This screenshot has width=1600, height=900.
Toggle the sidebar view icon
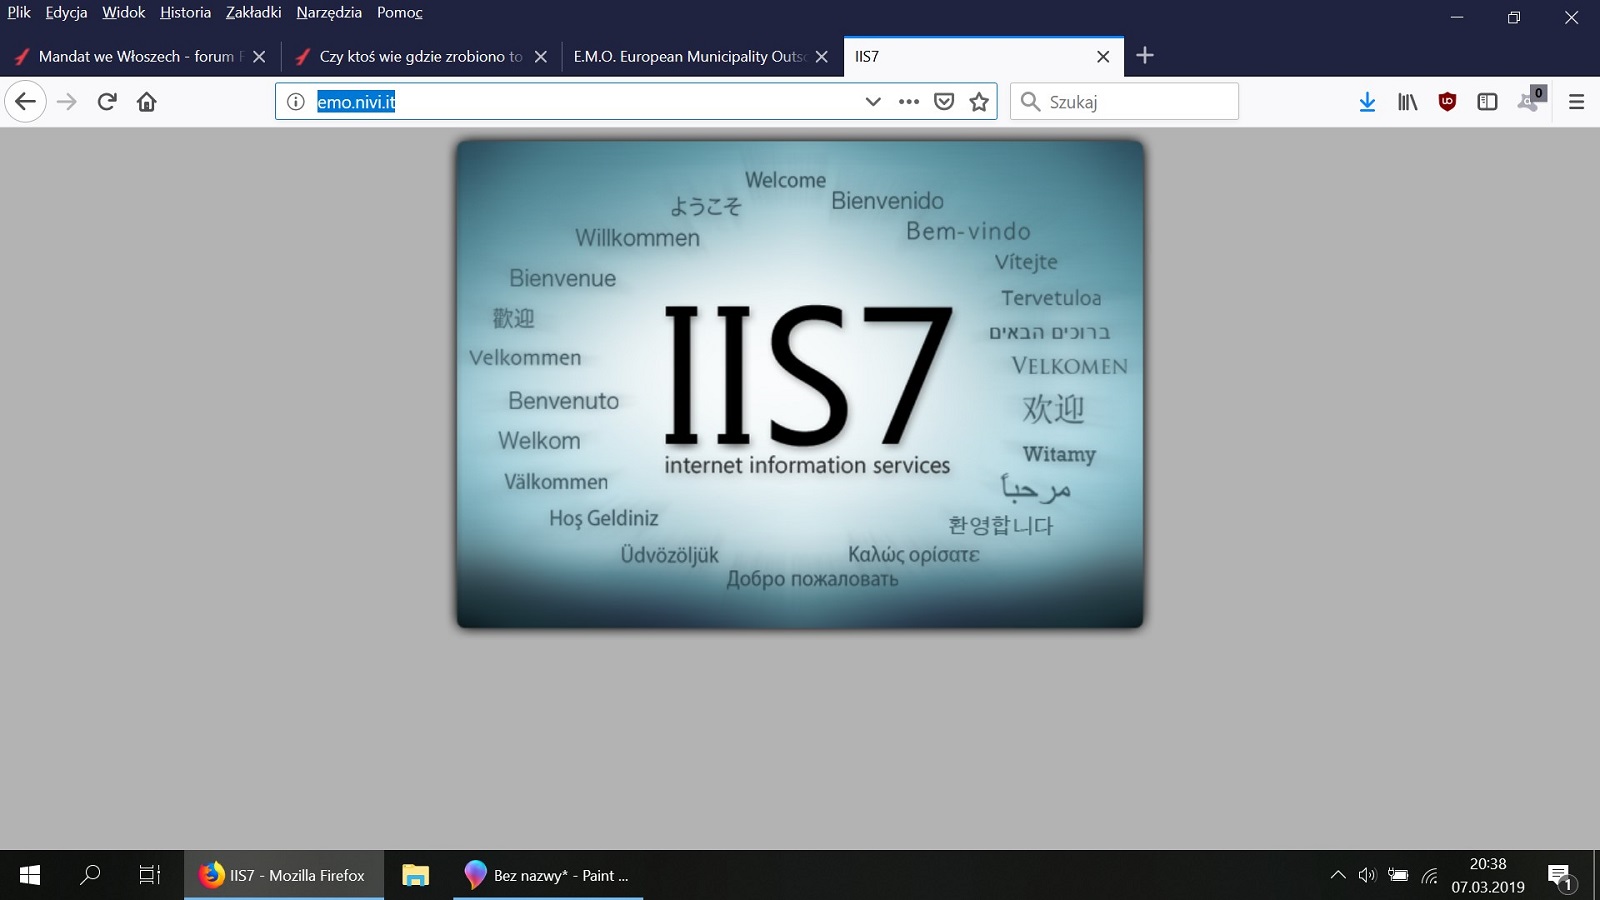click(1487, 101)
